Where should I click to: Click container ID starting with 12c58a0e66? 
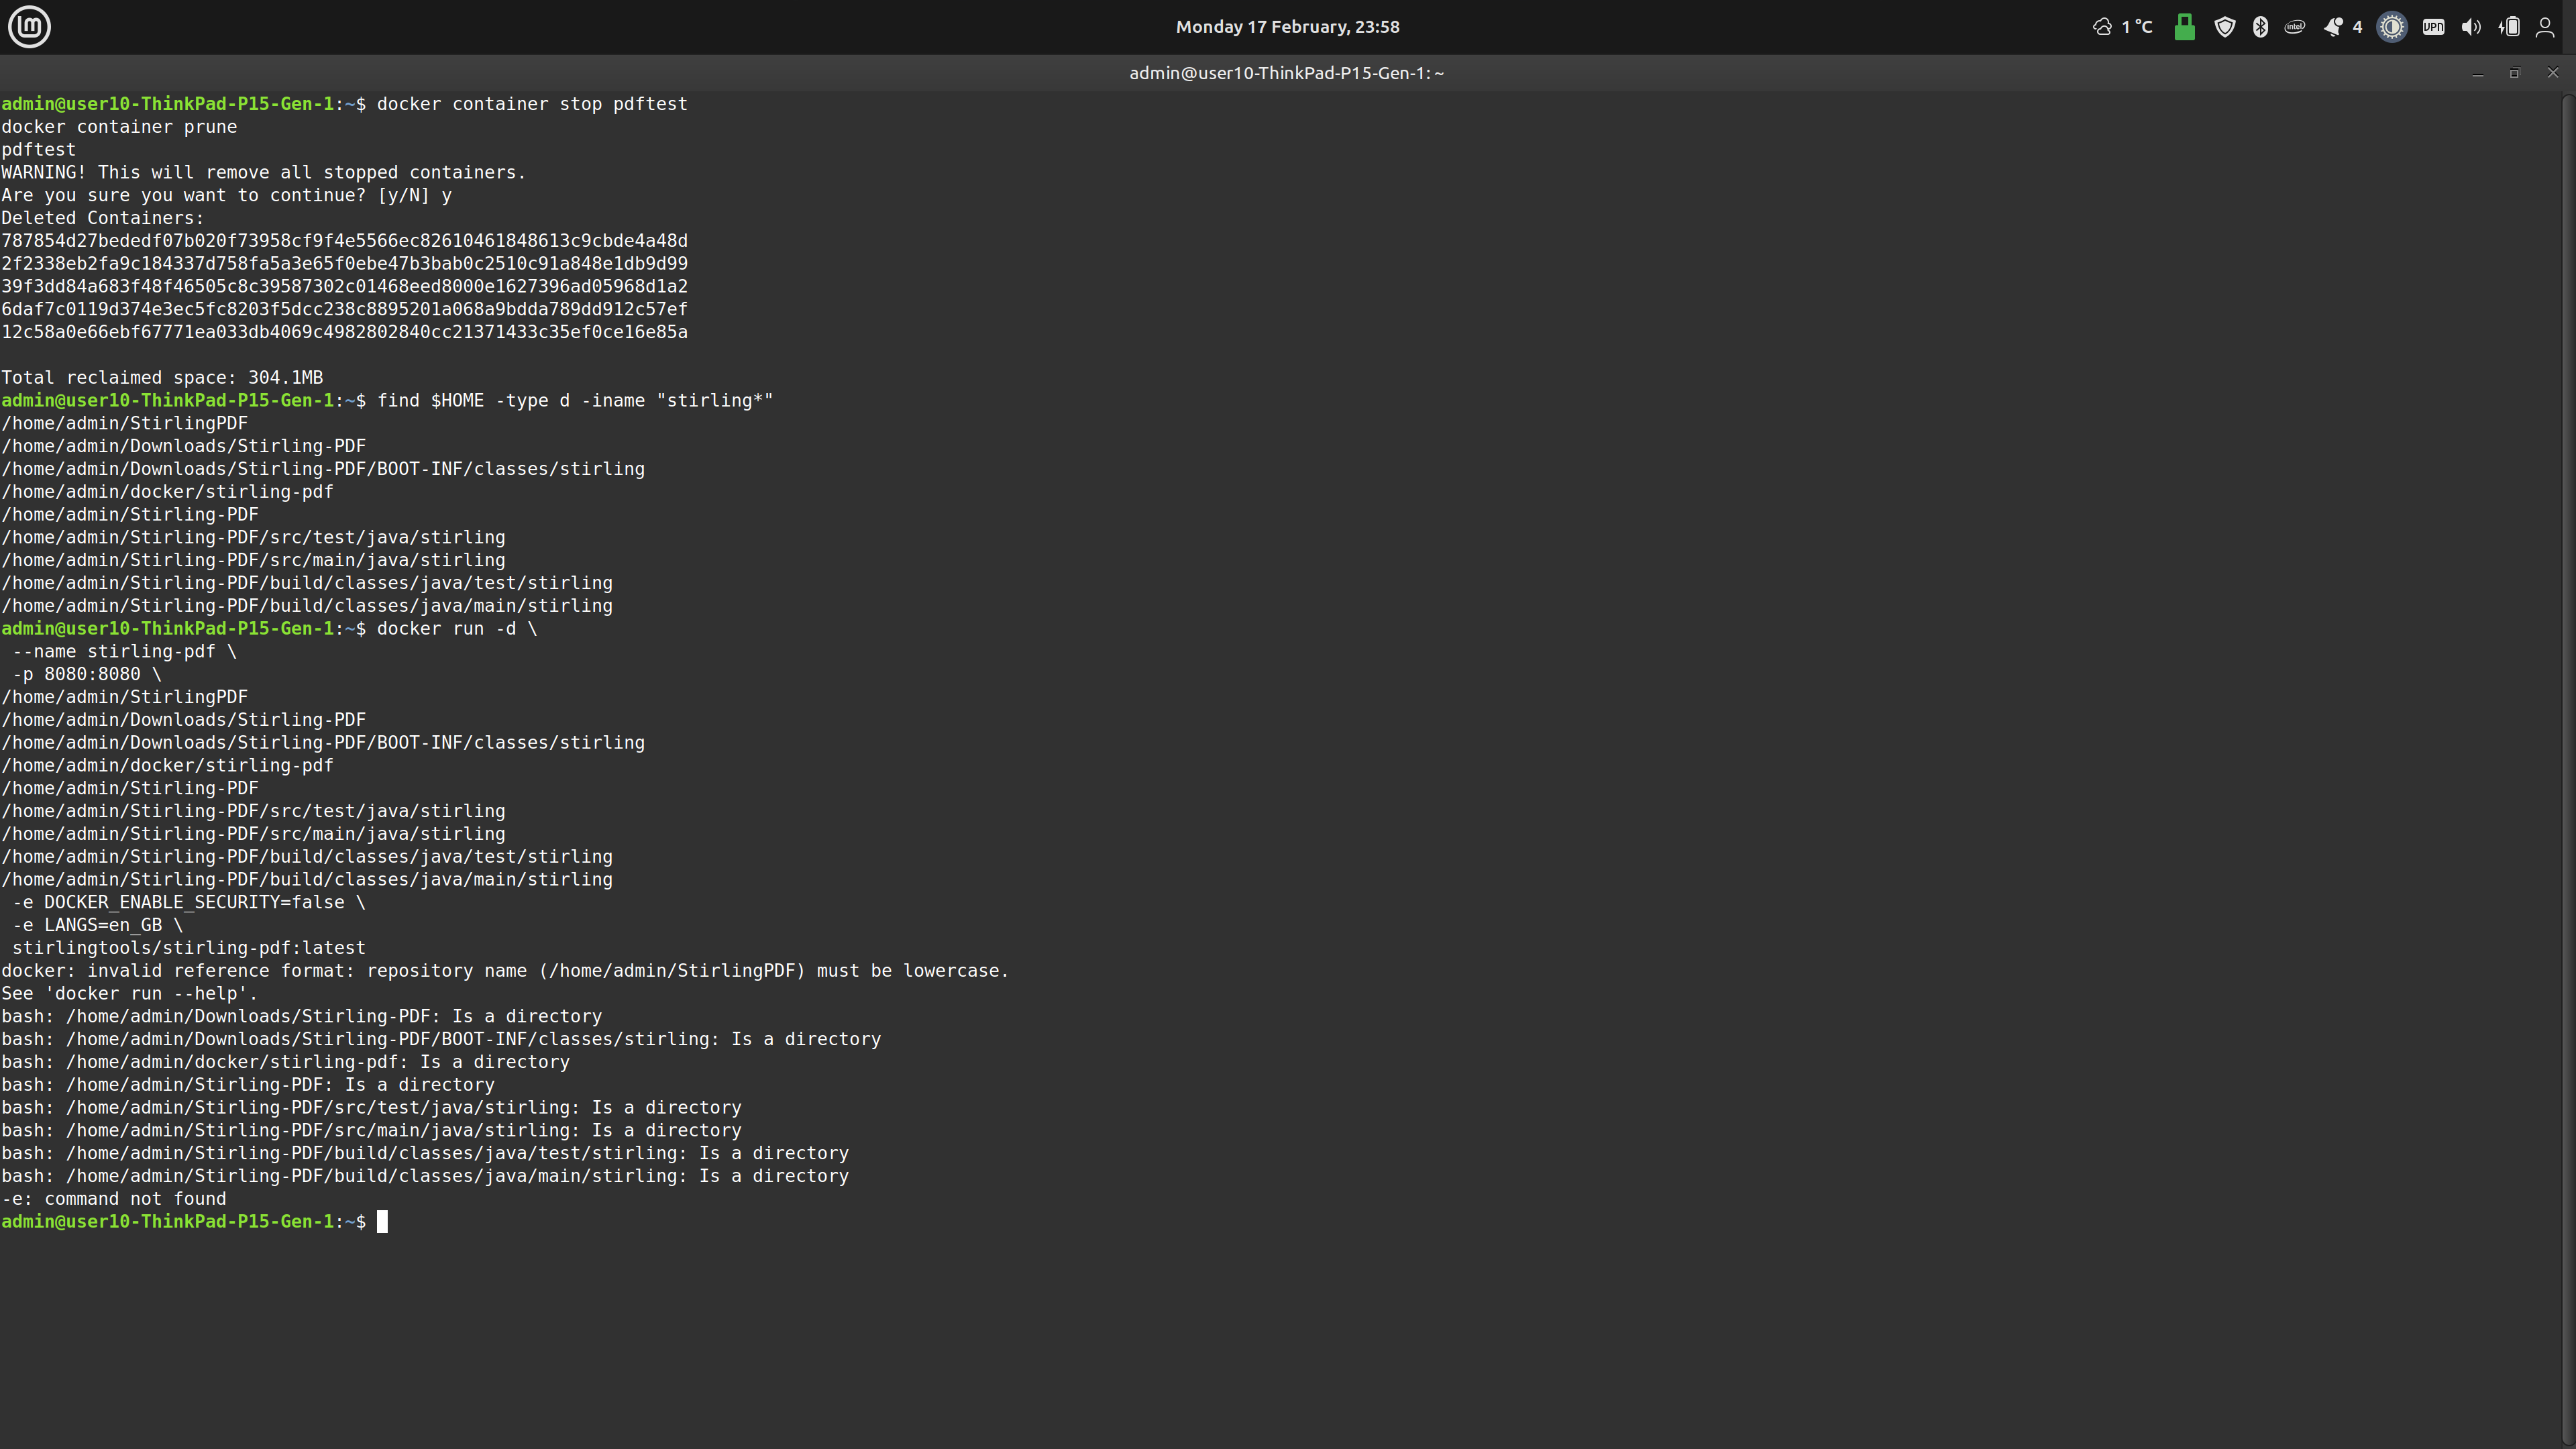[x=344, y=332]
